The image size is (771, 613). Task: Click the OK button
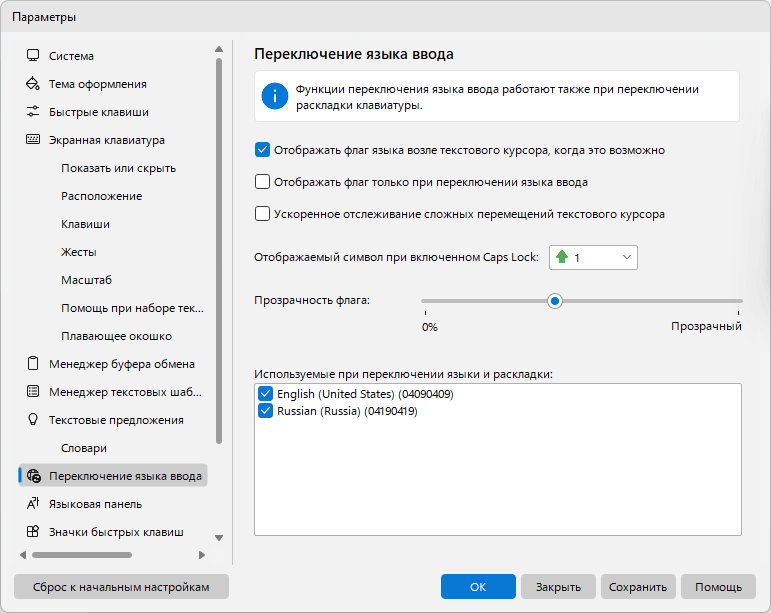478,586
